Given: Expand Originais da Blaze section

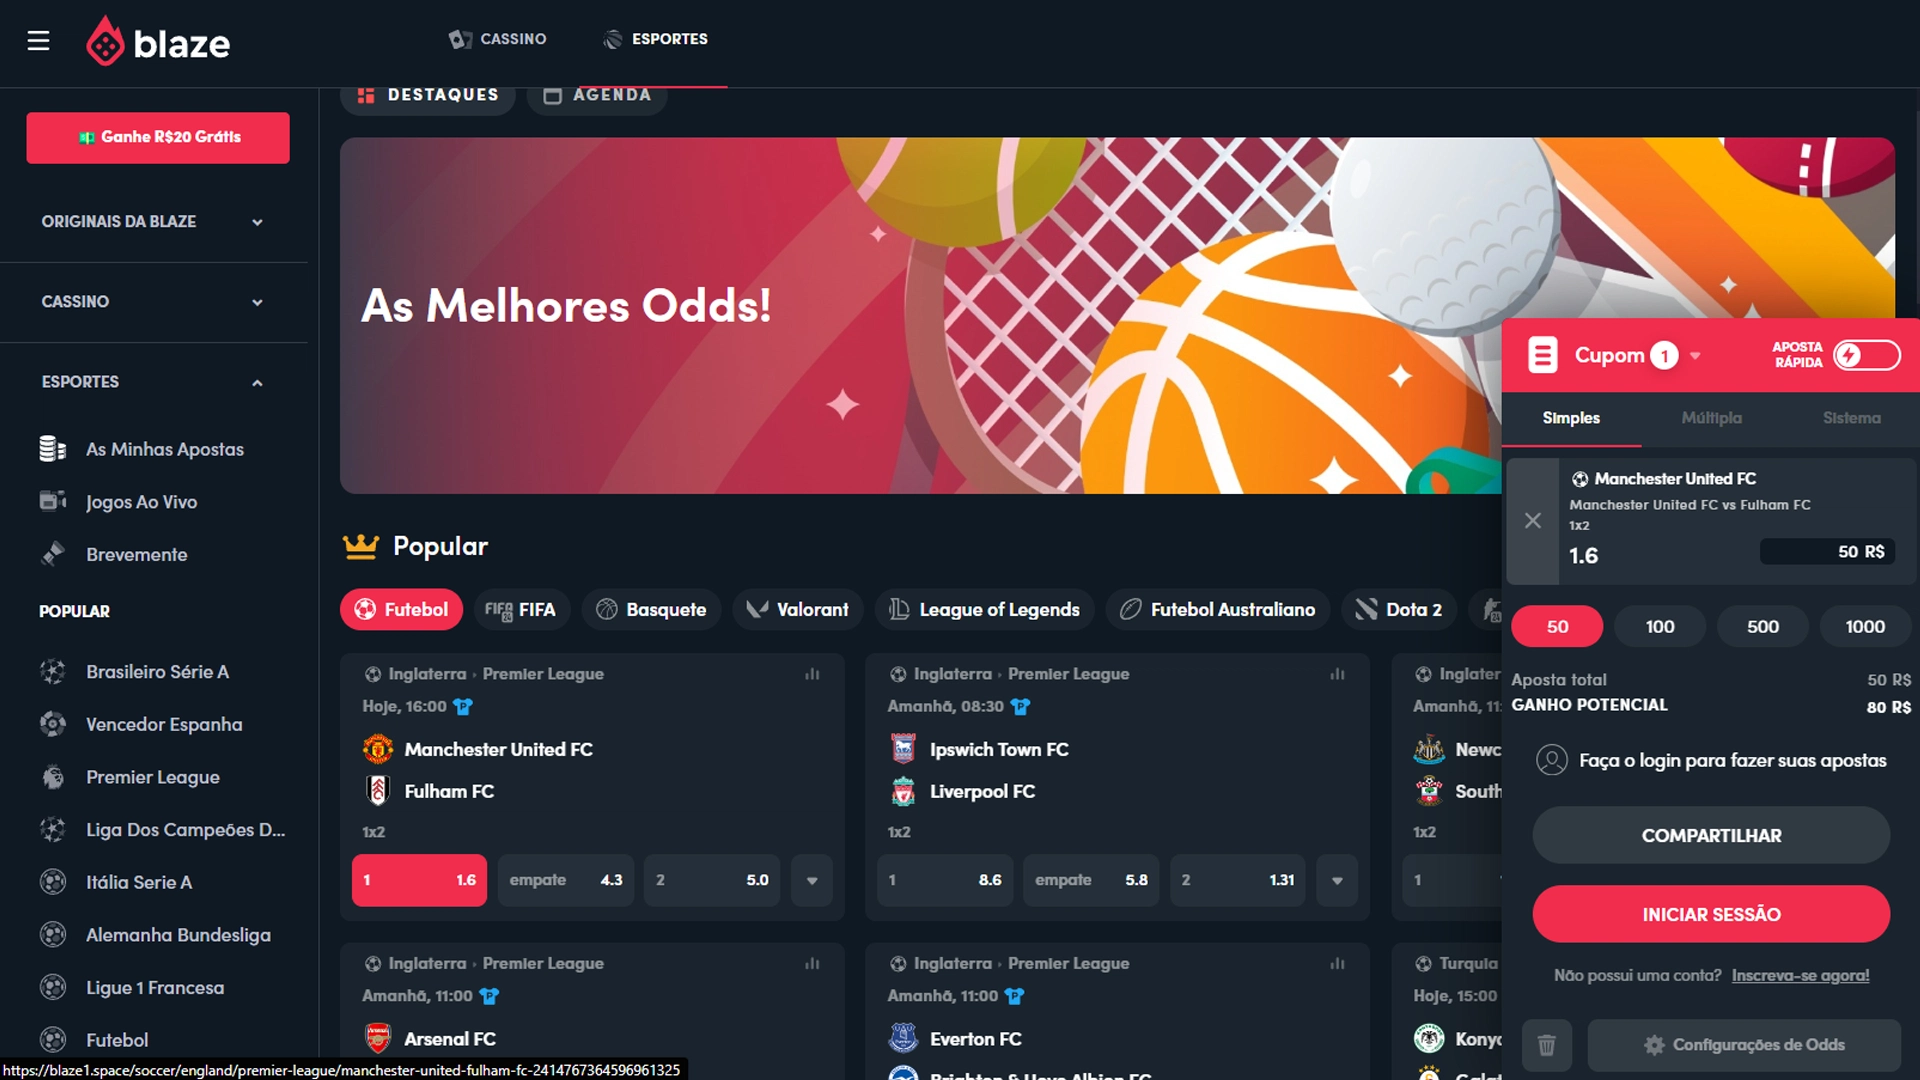Looking at the screenshot, I should [x=153, y=222].
